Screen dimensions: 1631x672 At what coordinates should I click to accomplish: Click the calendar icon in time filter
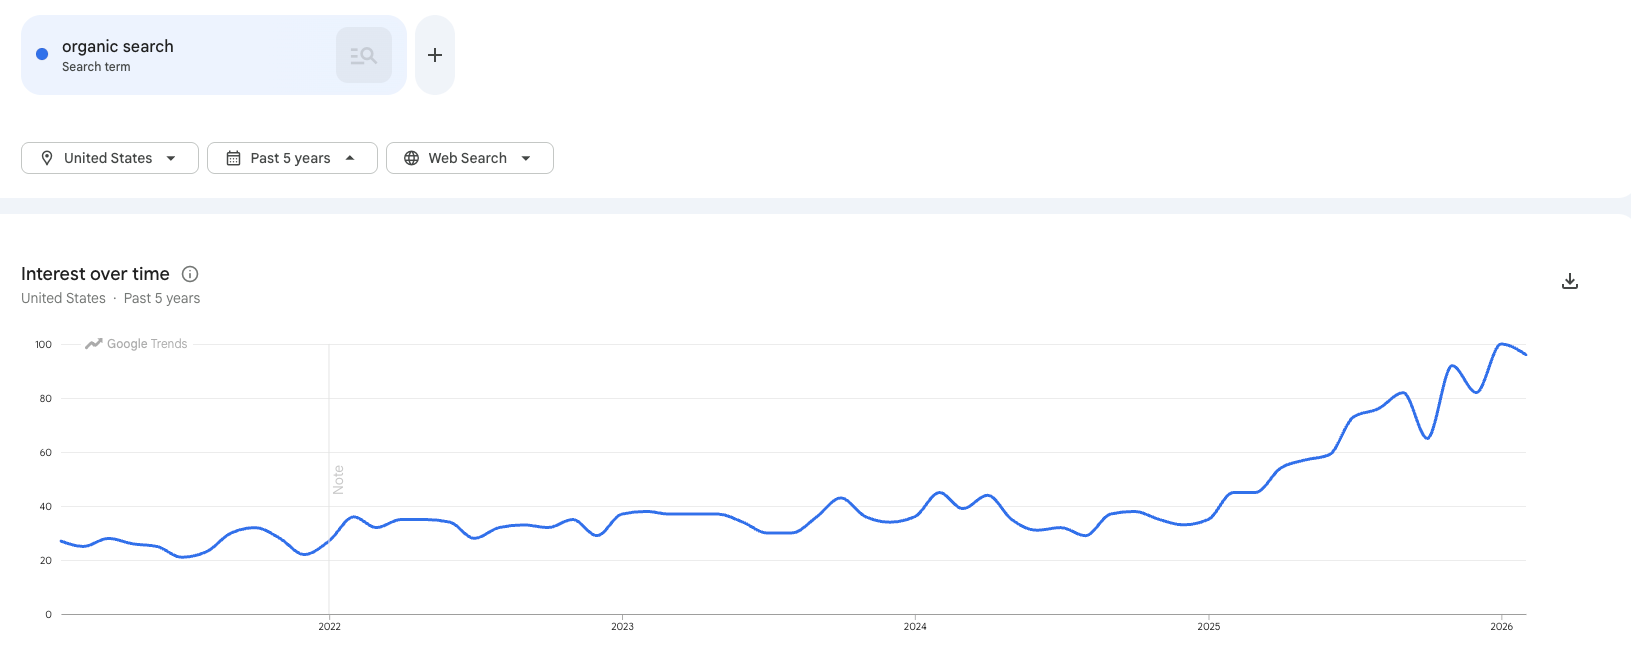click(x=233, y=158)
